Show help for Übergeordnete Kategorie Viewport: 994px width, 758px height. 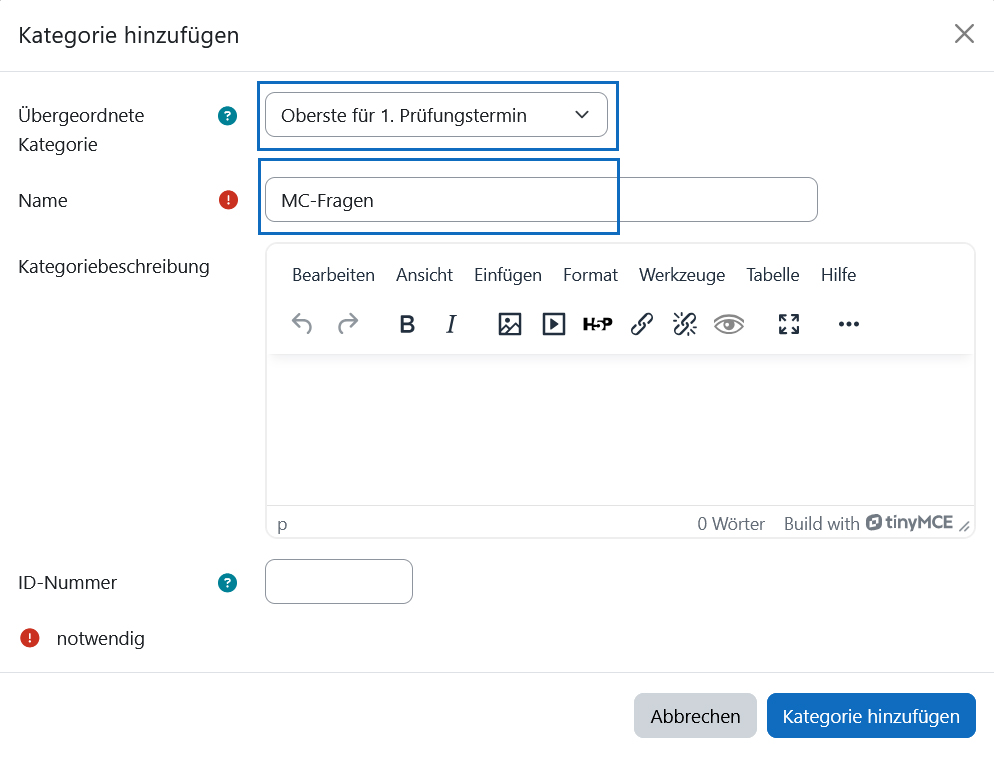pyautogui.click(x=227, y=116)
